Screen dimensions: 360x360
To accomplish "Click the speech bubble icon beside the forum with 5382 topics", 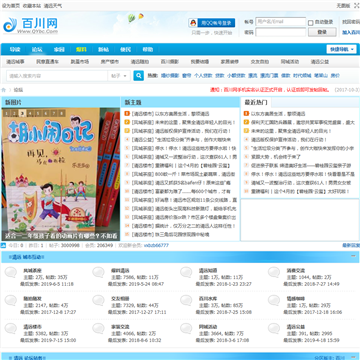I will click(11, 329).
